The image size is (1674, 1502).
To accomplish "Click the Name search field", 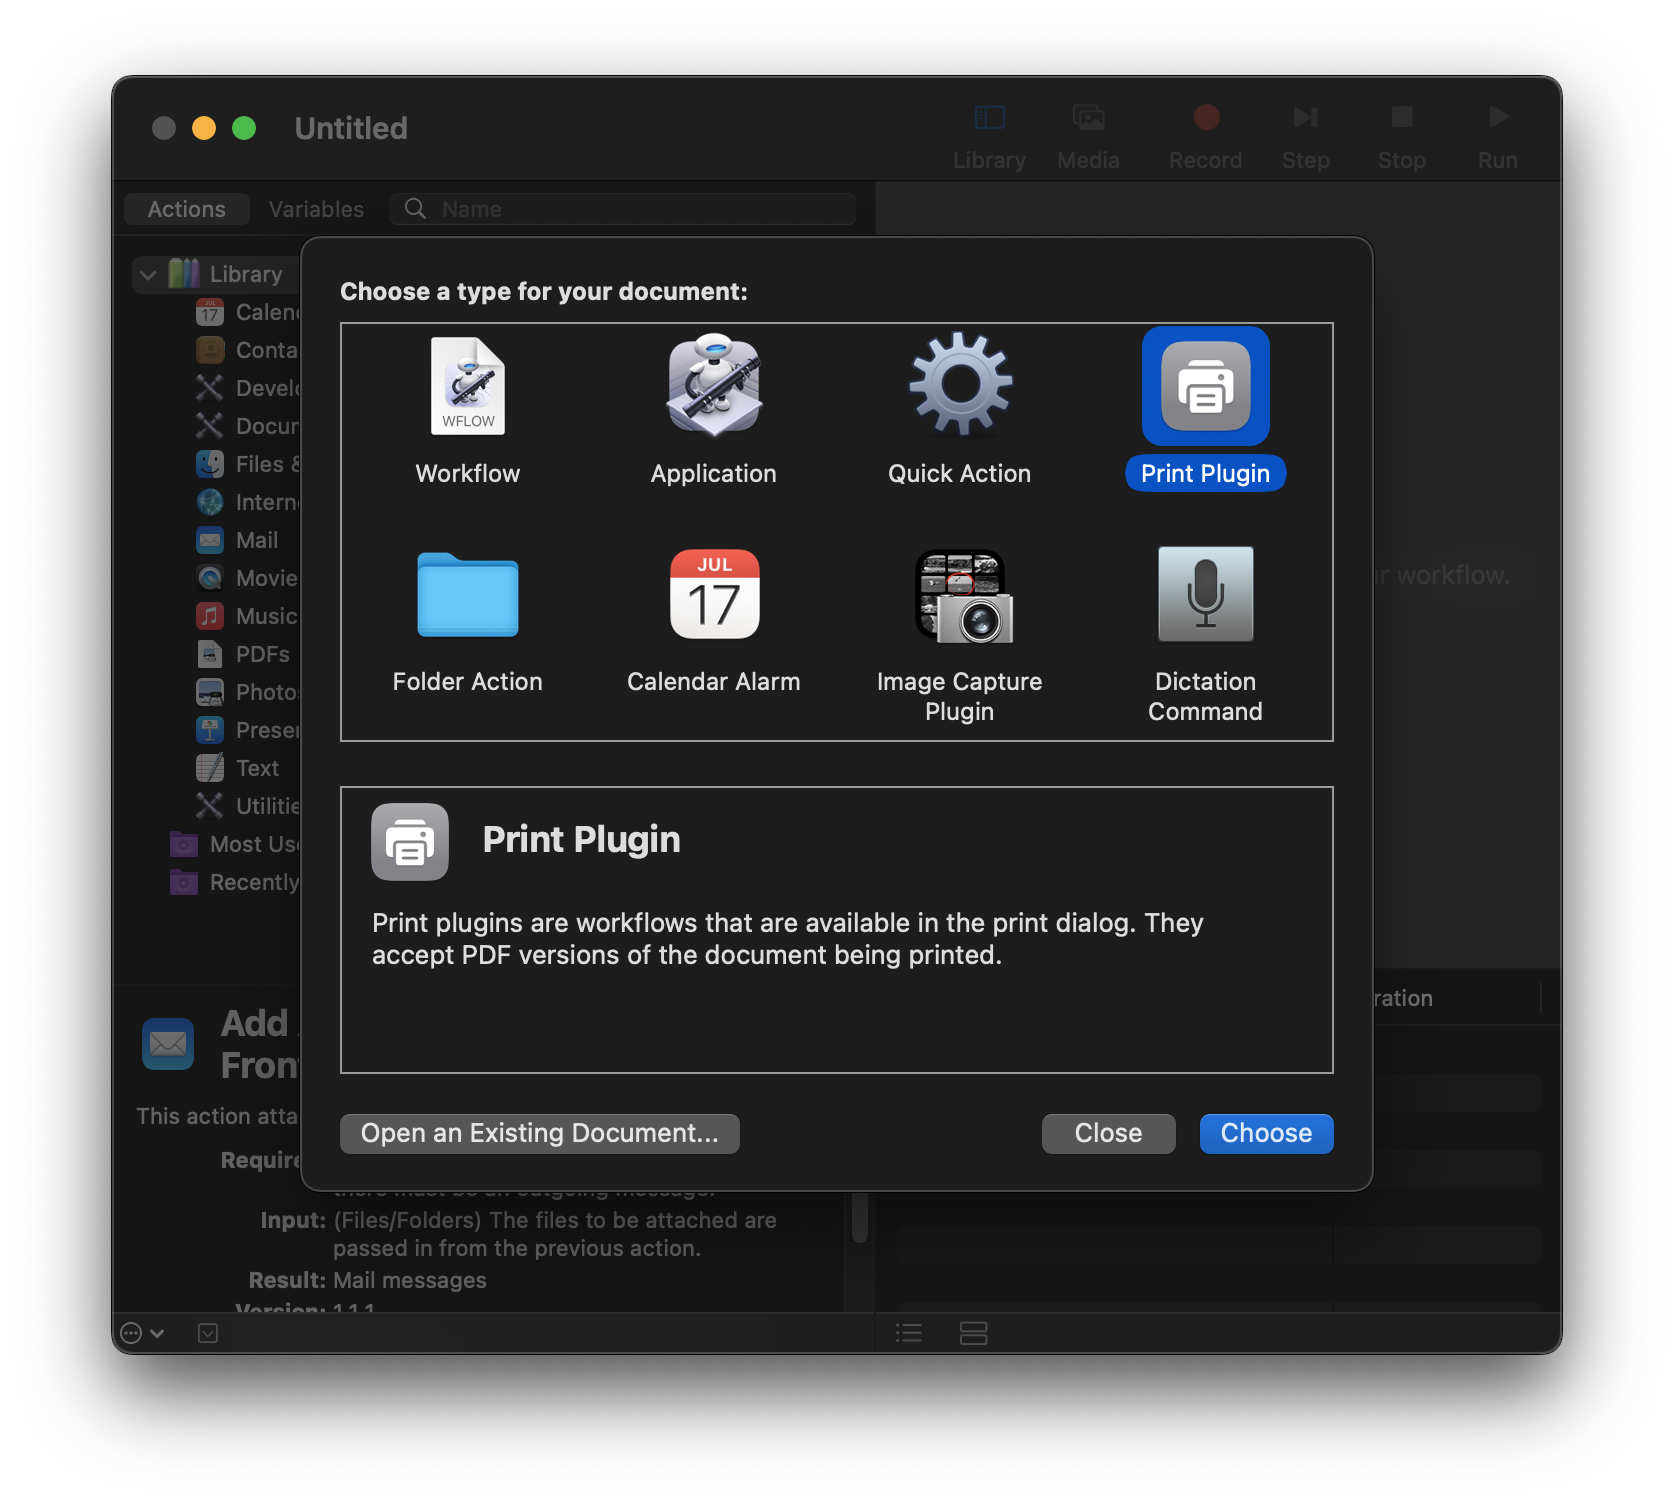I will pos(623,209).
